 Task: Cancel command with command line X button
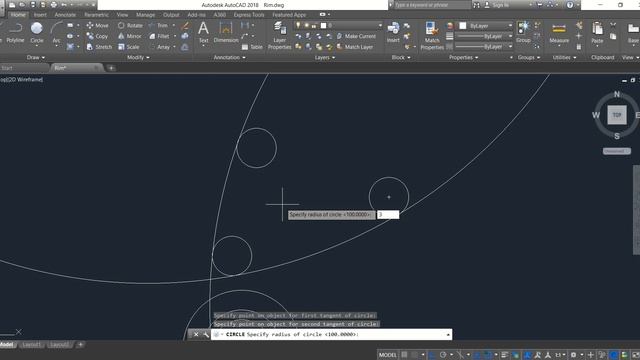coord(196,334)
